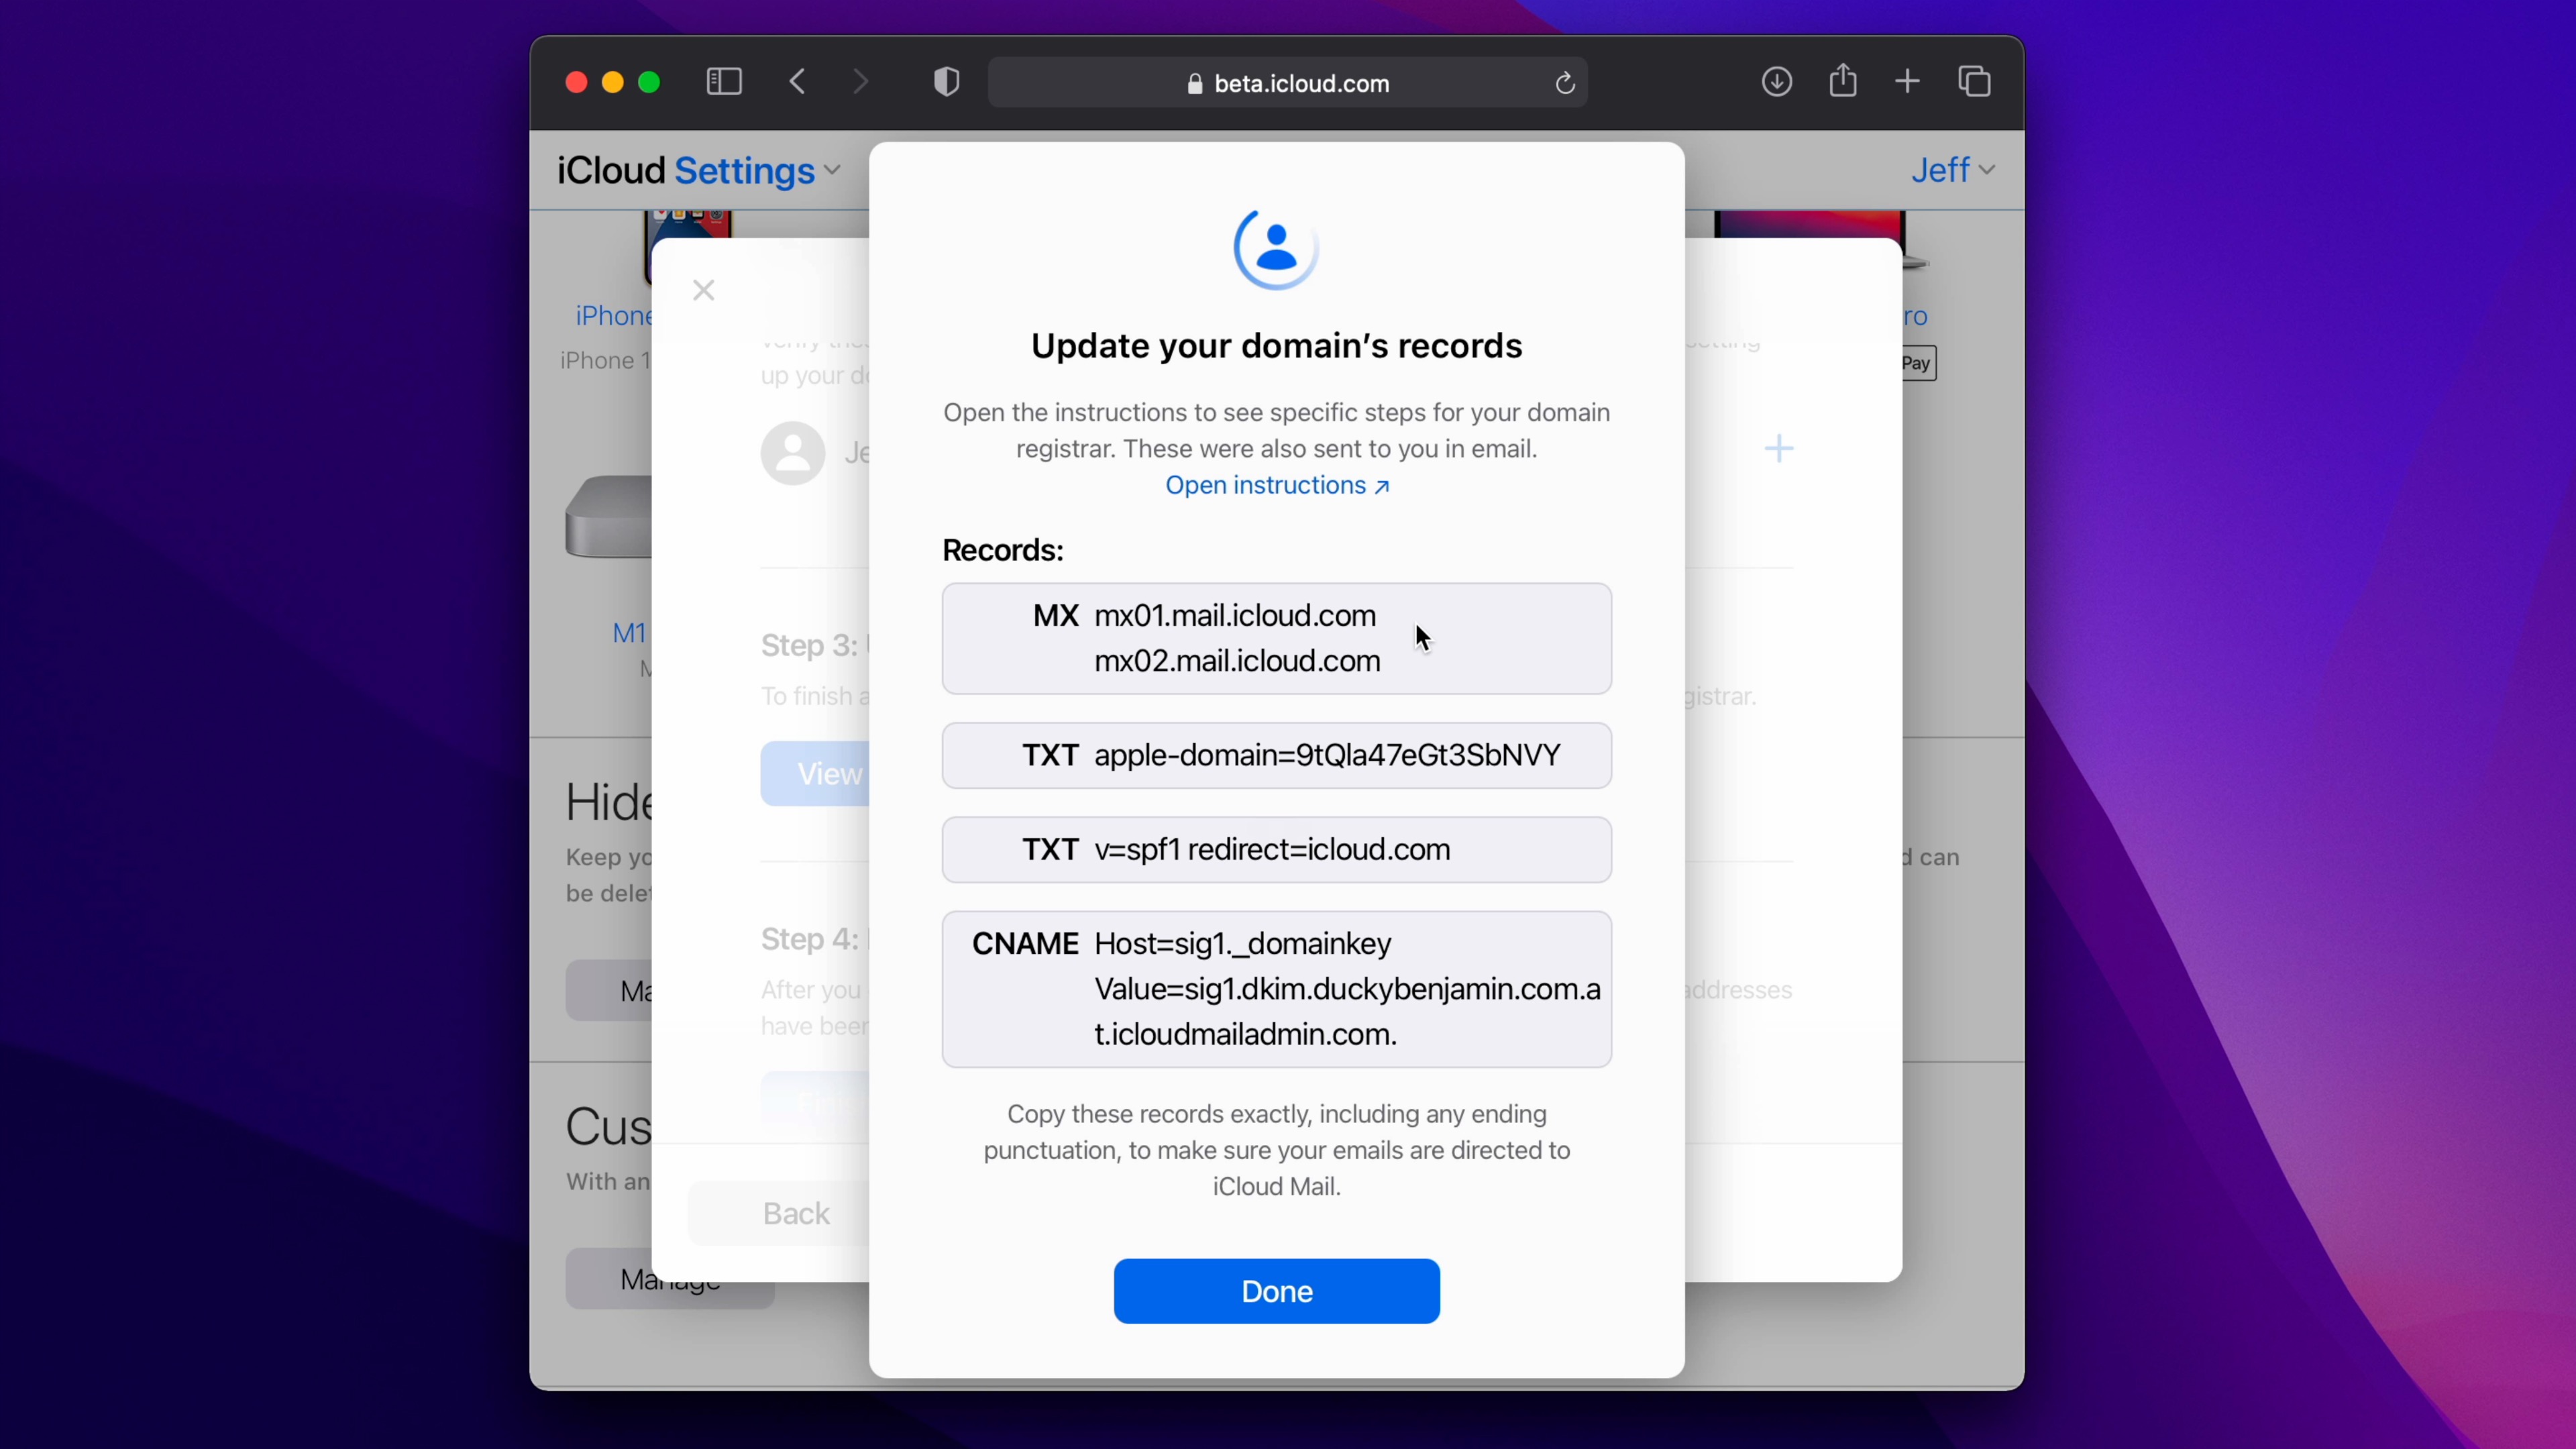Click the TXT apple-domain record box

point(1274,754)
